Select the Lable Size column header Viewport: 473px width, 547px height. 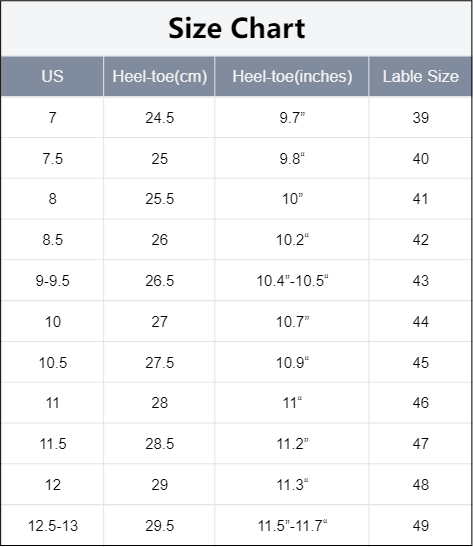pyautogui.click(x=420, y=76)
